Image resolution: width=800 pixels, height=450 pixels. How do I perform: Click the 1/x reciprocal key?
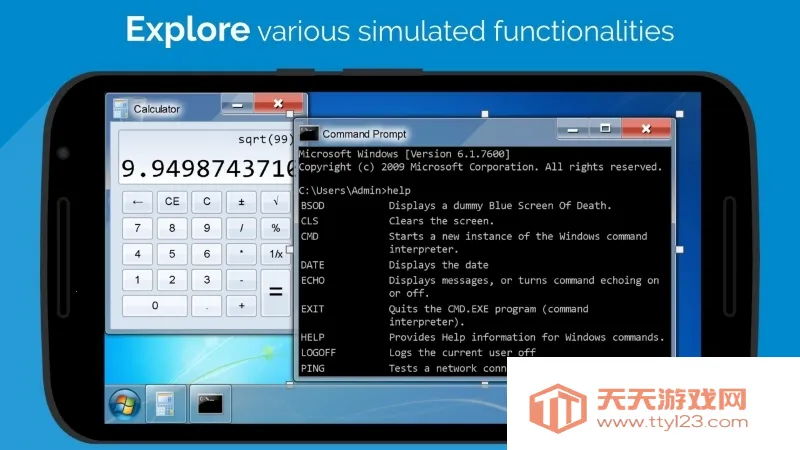click(x=276, y=254)
